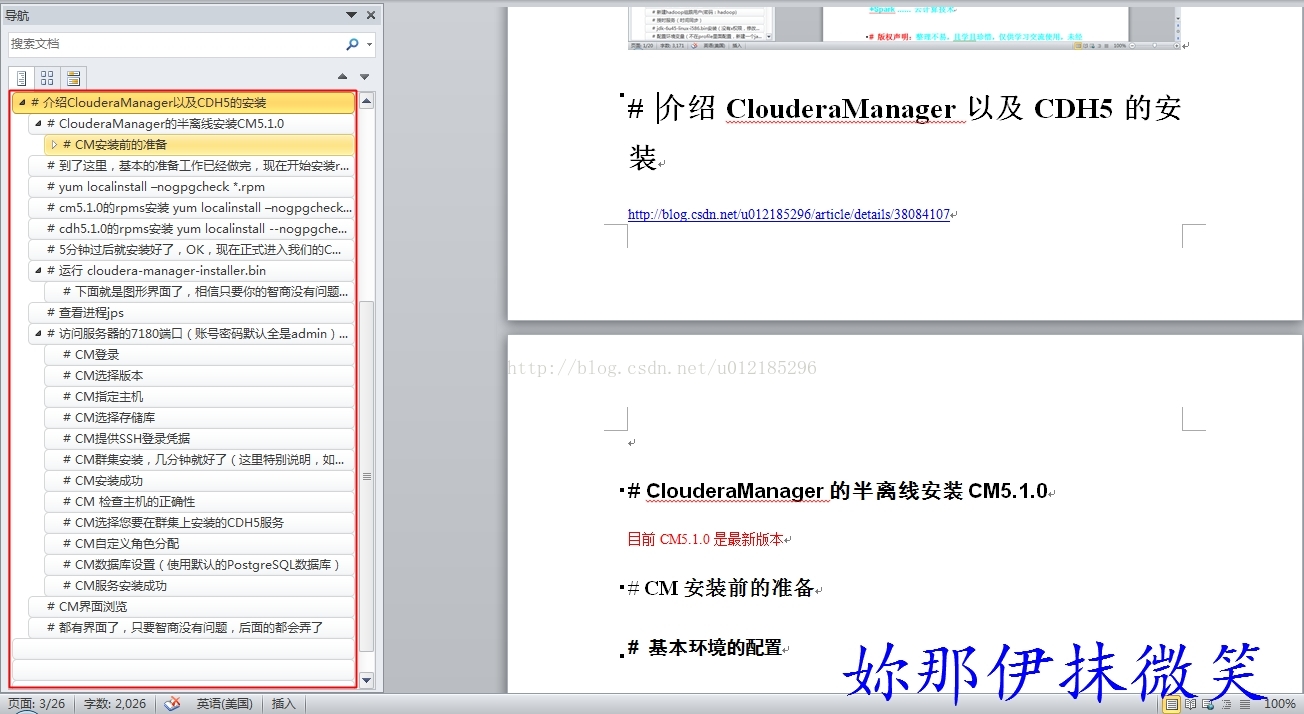1304x714 pixels.
Task: Jump to heading CM数据库设置
Action: 199,565
